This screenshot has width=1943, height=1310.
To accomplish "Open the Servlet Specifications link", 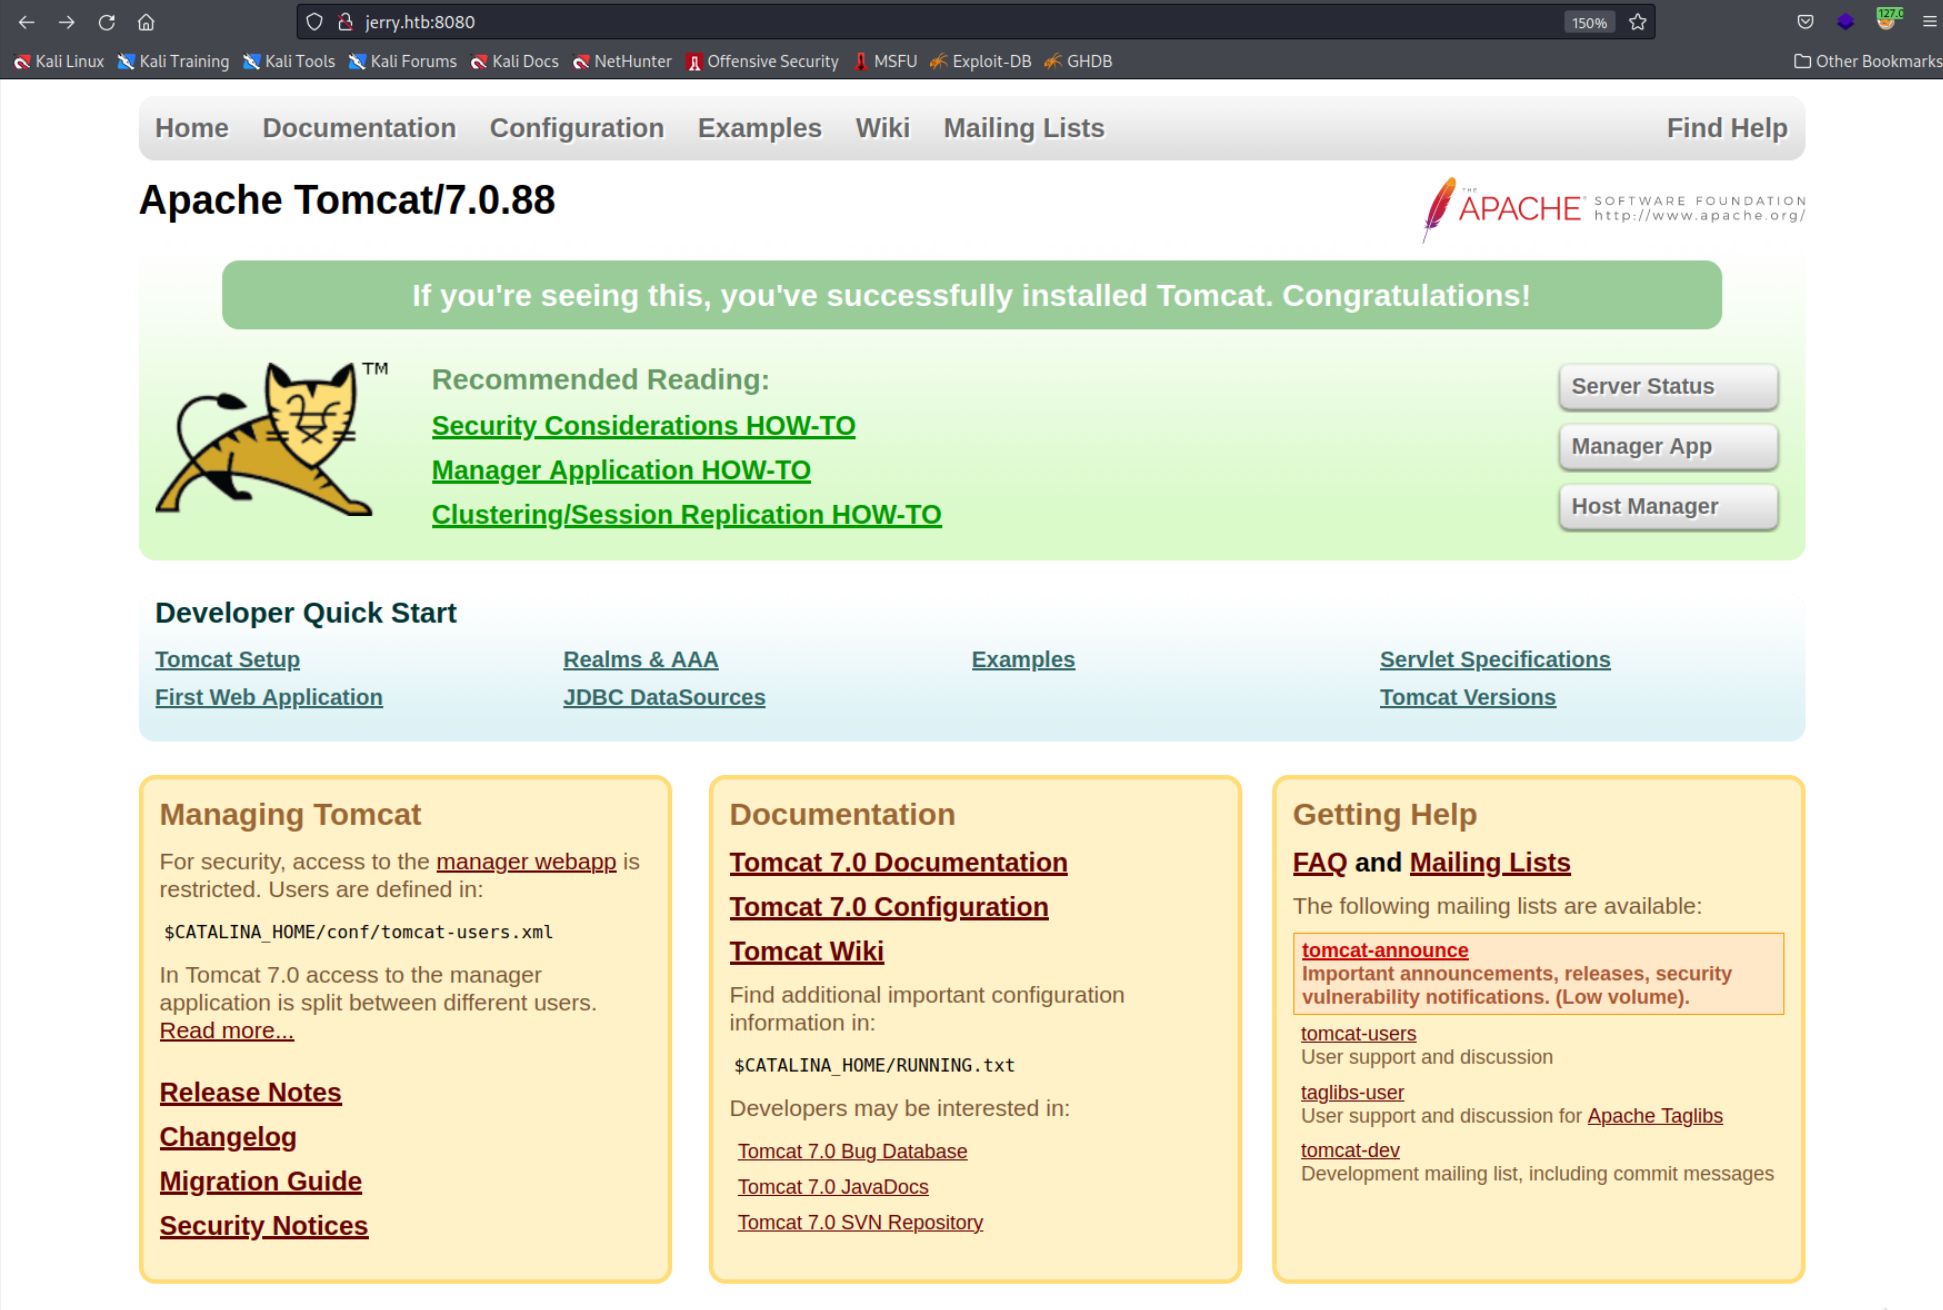I will tap(1495, 660).
